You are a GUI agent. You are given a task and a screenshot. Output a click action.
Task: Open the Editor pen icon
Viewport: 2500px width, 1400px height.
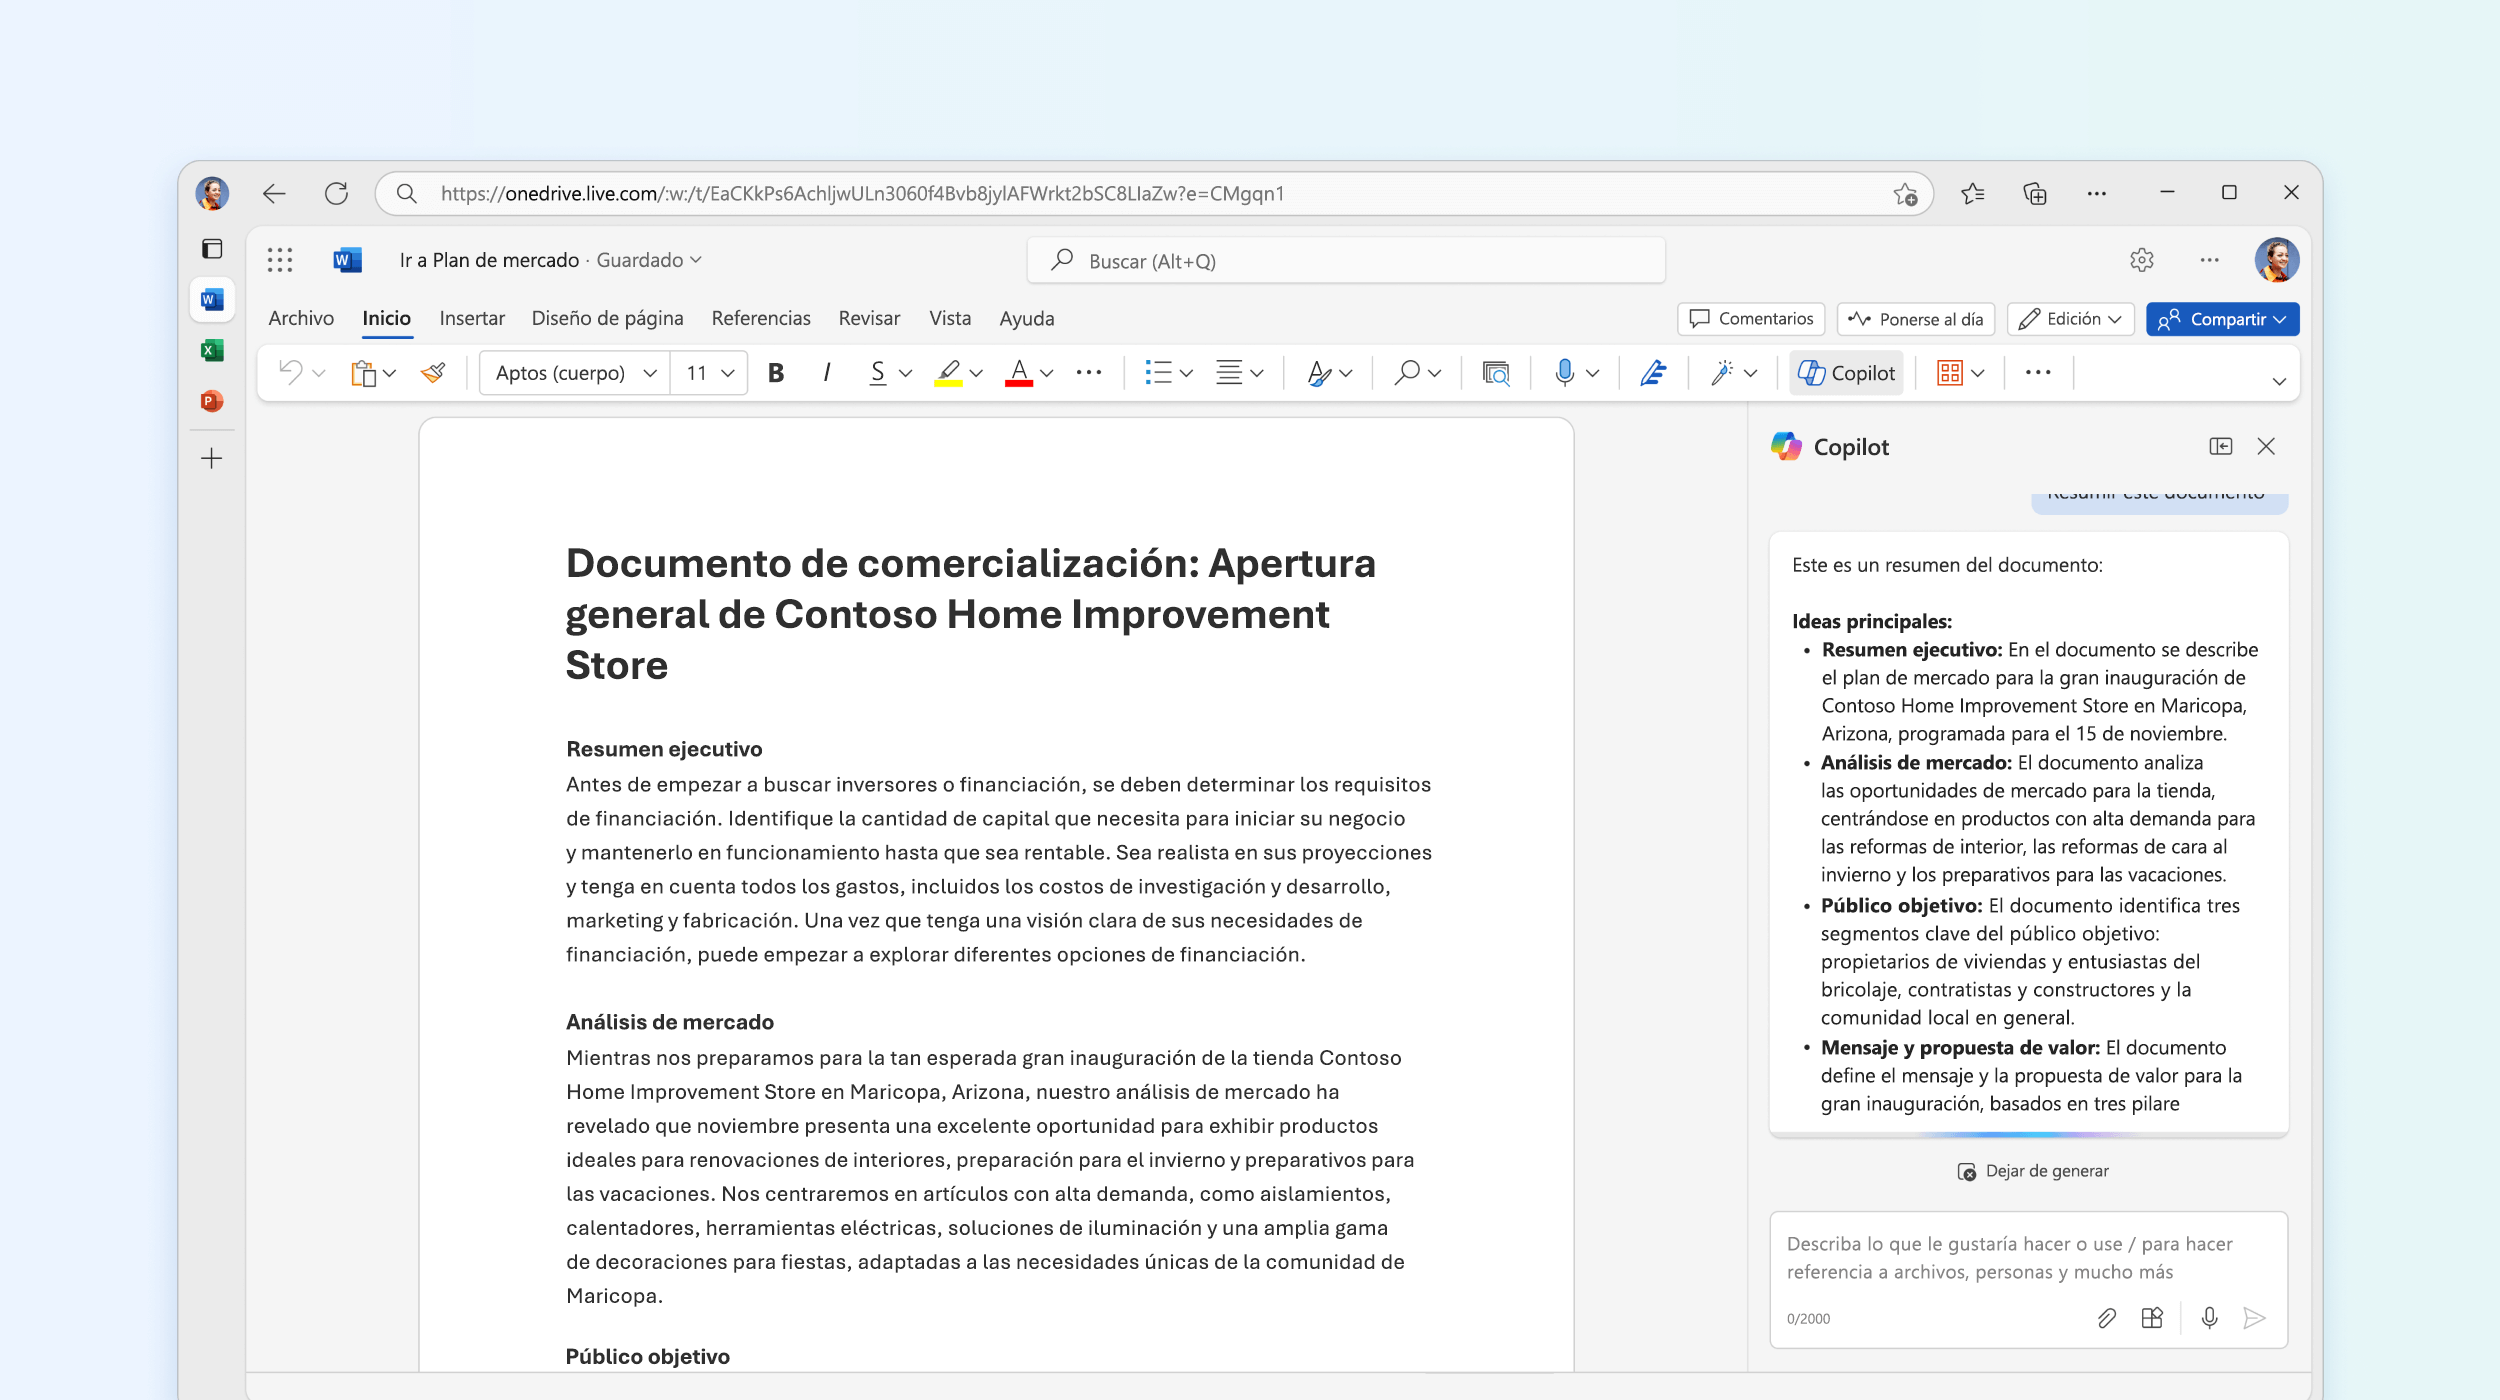pyautogui.click(x=1653, y=373)
